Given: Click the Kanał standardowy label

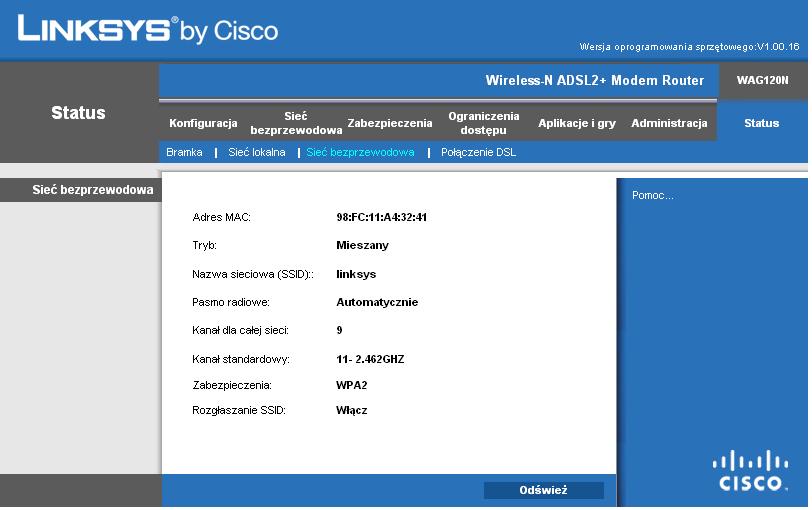Looking at the screenshot, I should [241, 359].
